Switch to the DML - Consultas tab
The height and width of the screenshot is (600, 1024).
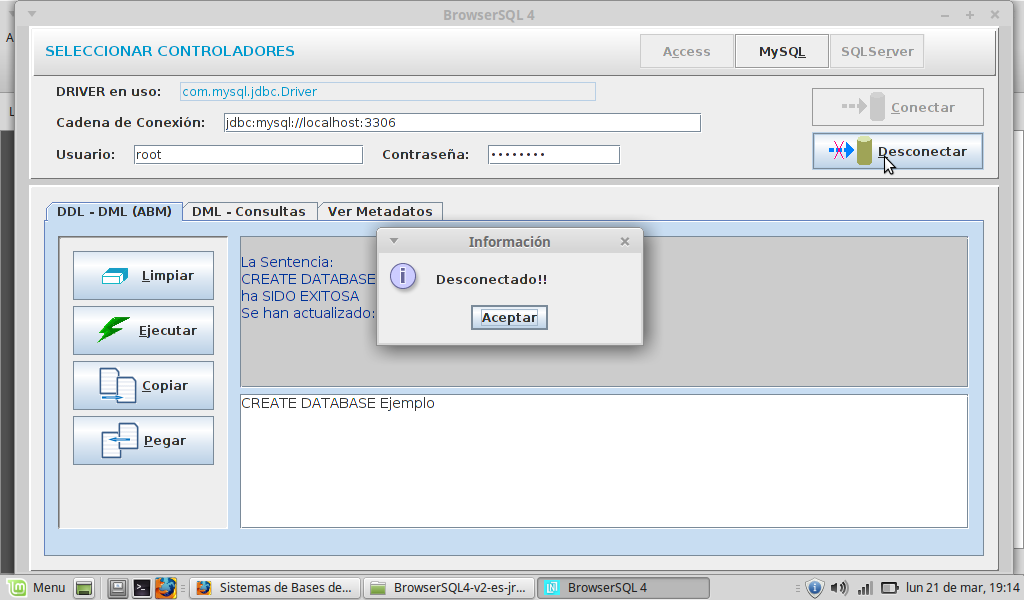[x=249, y=211]
